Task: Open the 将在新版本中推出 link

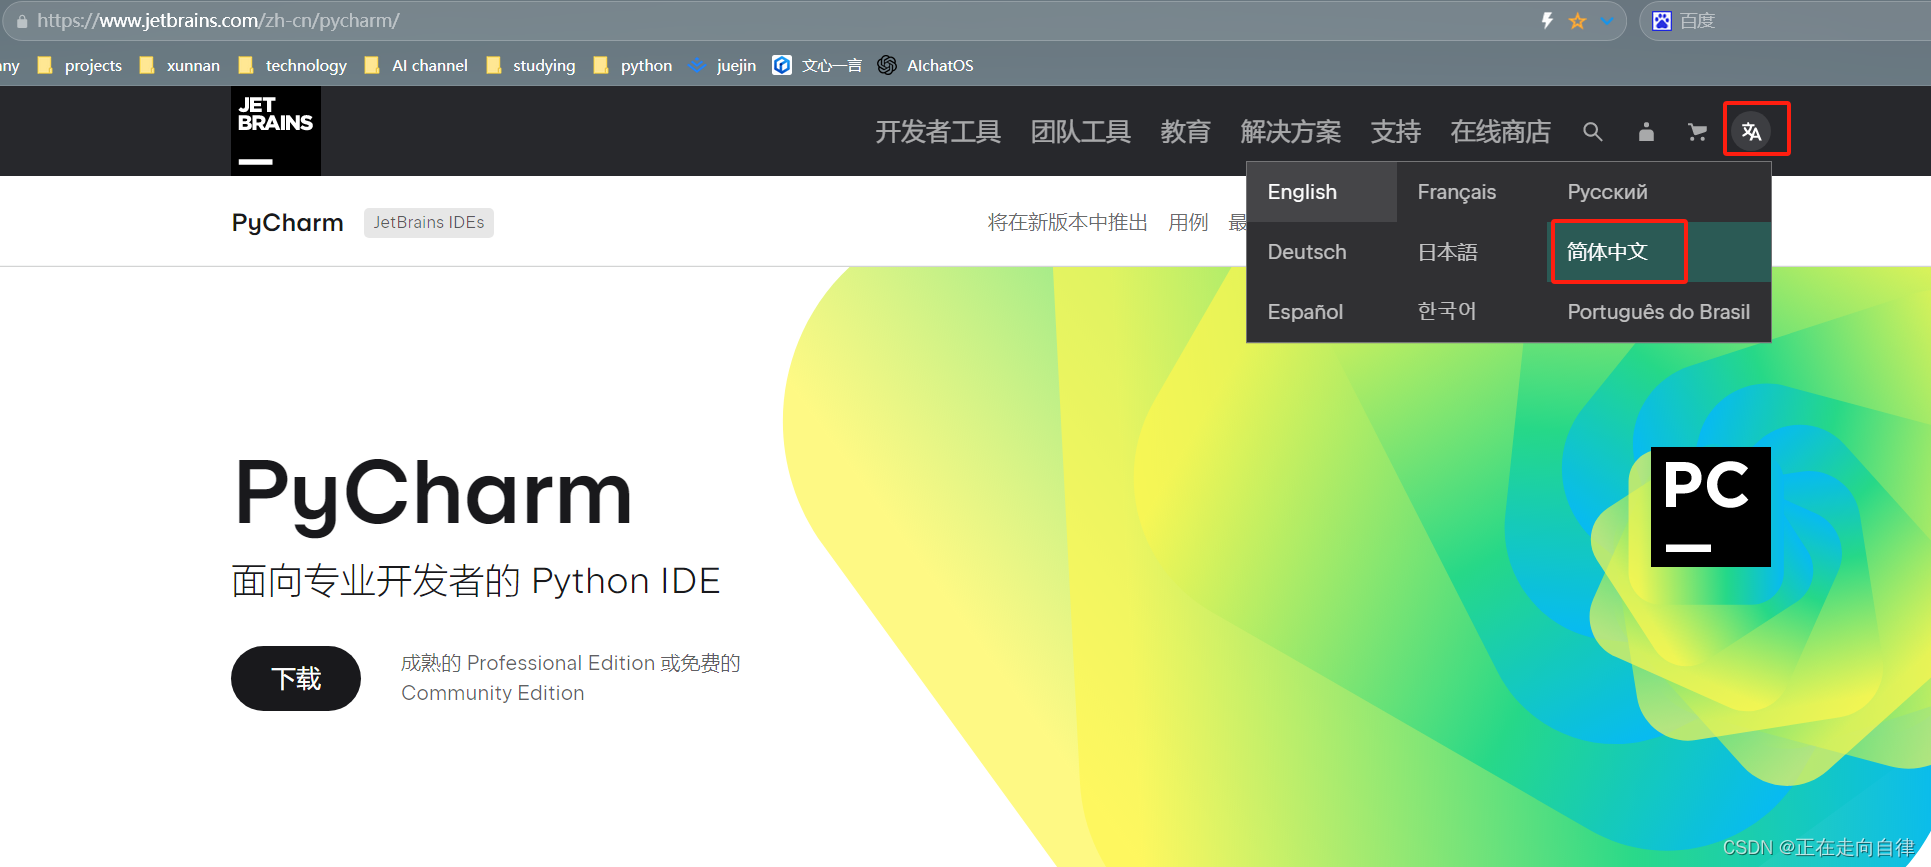Action: 1067,222
